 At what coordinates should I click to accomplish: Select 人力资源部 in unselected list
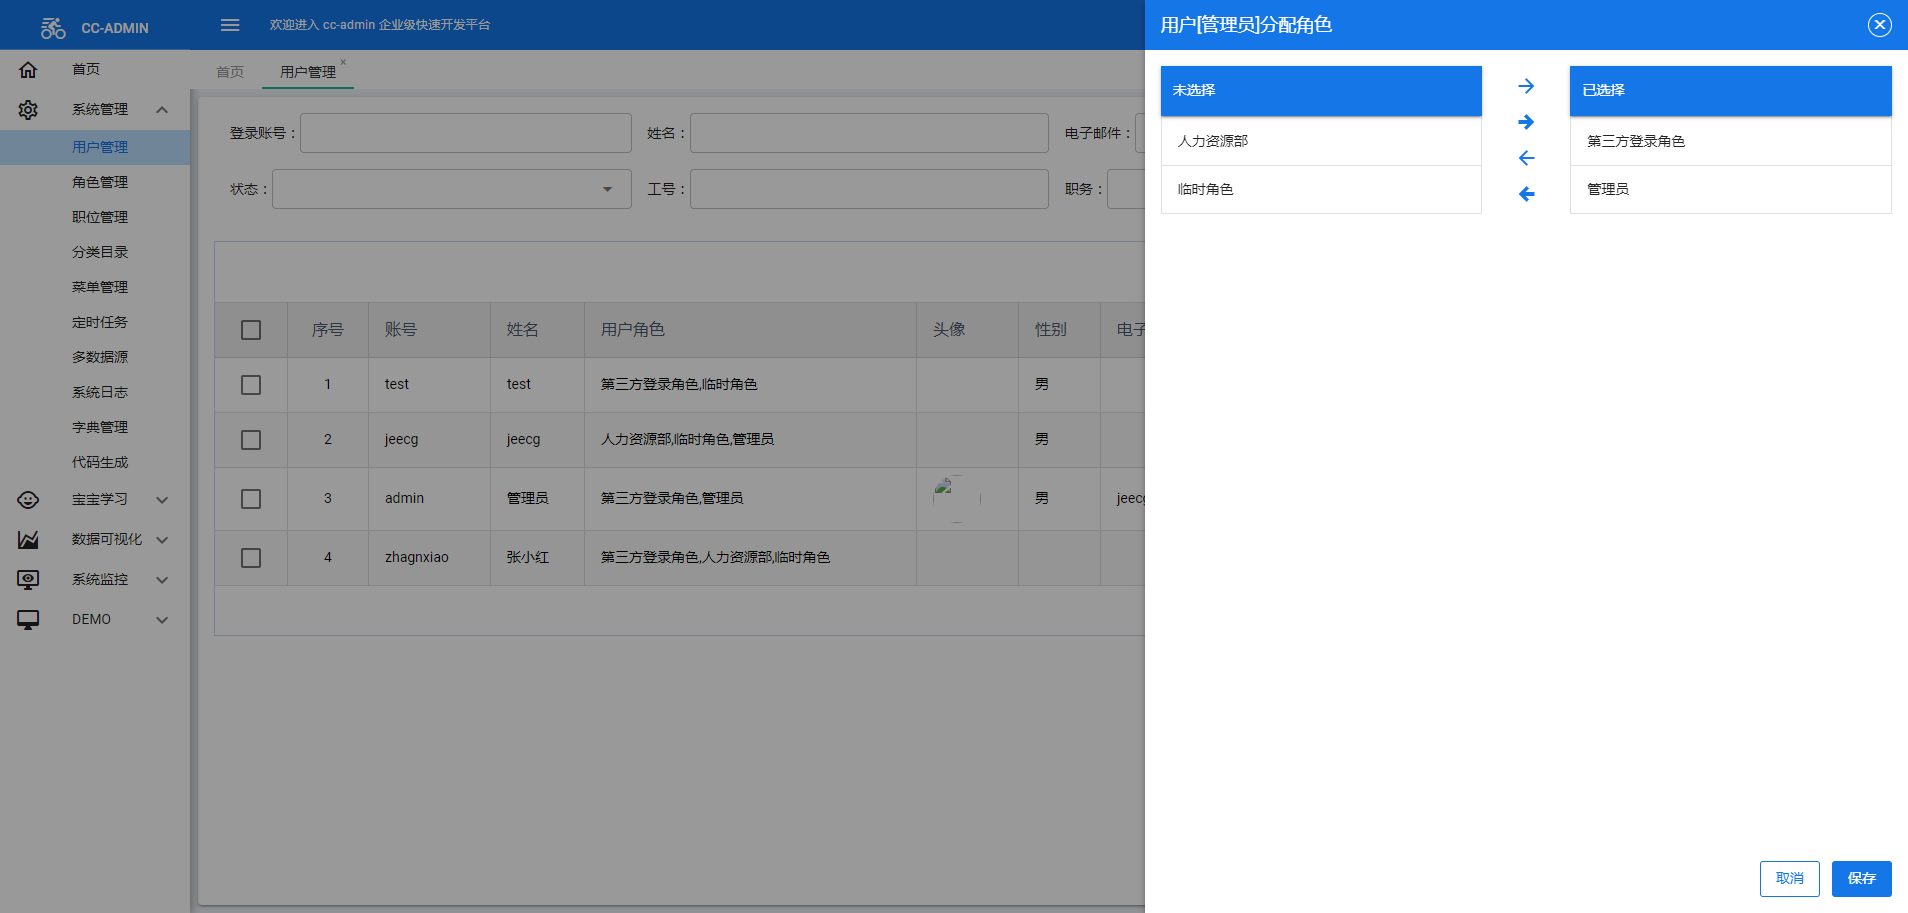tap(1321, 141)
